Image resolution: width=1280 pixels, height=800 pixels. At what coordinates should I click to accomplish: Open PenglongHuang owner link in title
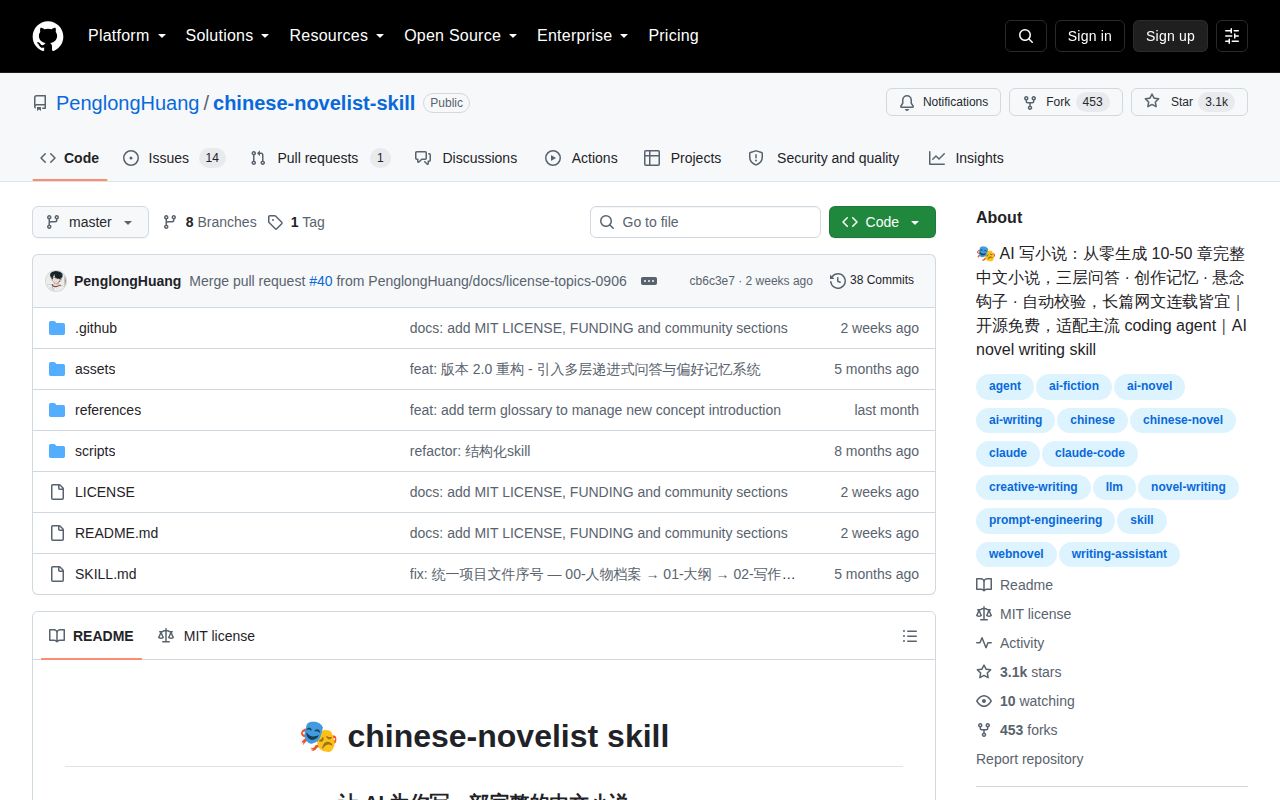(x=128, y=103)
